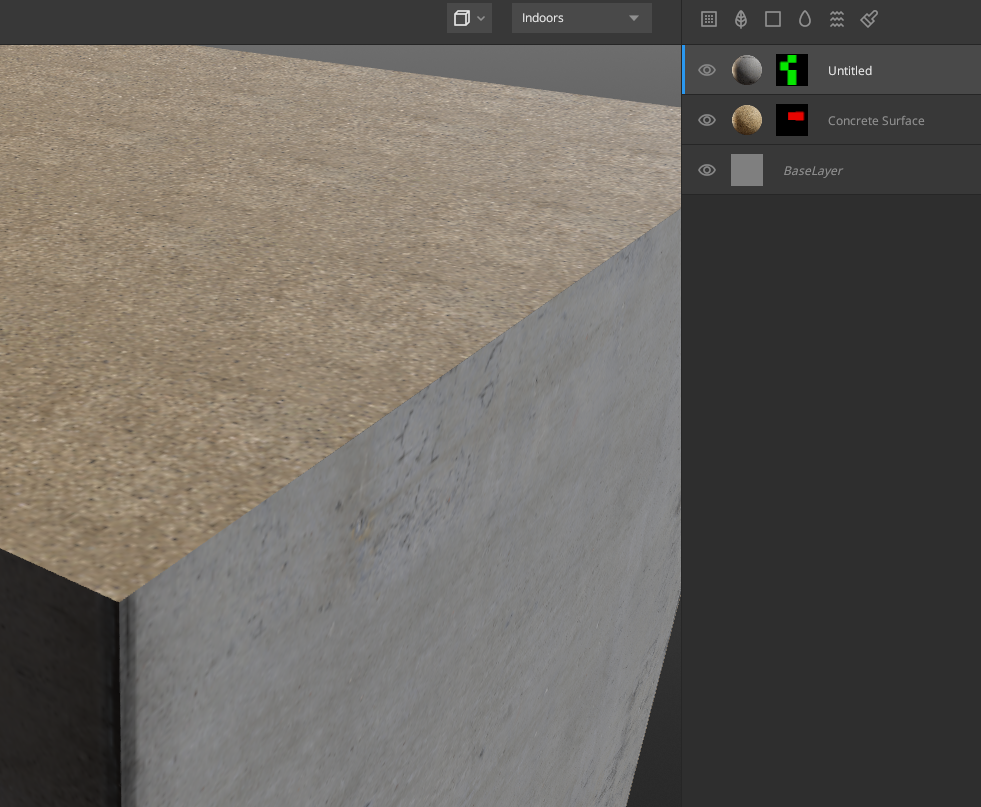The image size is (981, 807).
Task: Select the Untitled layer gray material sphere
Action: (x=747, y=70)
